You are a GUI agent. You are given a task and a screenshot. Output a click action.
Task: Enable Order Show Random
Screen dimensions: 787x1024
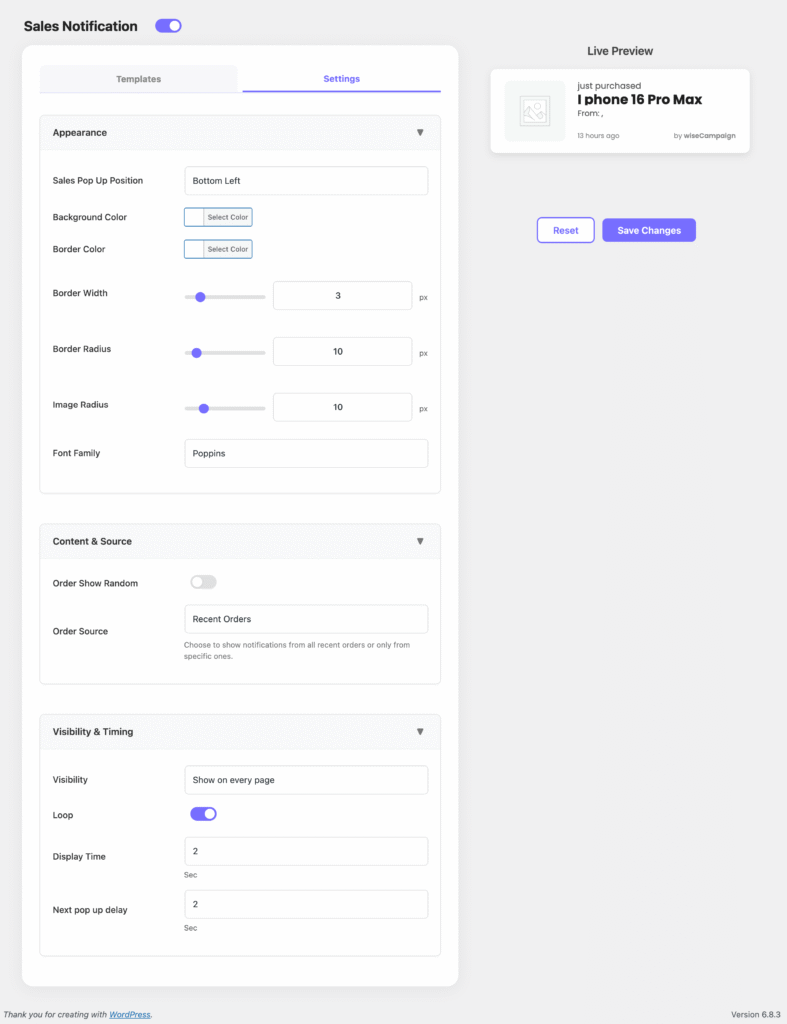point(203,581)
